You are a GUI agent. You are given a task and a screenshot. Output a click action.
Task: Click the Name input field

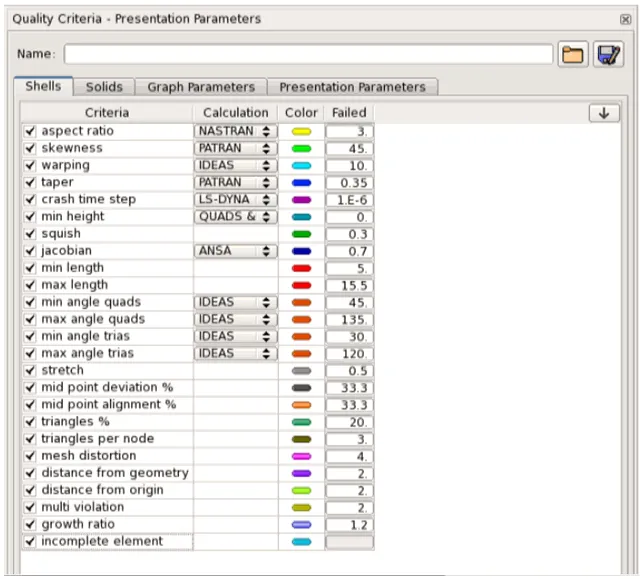click(308, 54)
